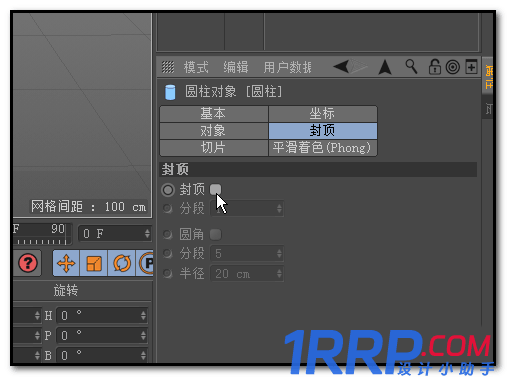507x377 pixels.
Task: Click the grip dots icon left of 模式
Action: tap(168, 67)
